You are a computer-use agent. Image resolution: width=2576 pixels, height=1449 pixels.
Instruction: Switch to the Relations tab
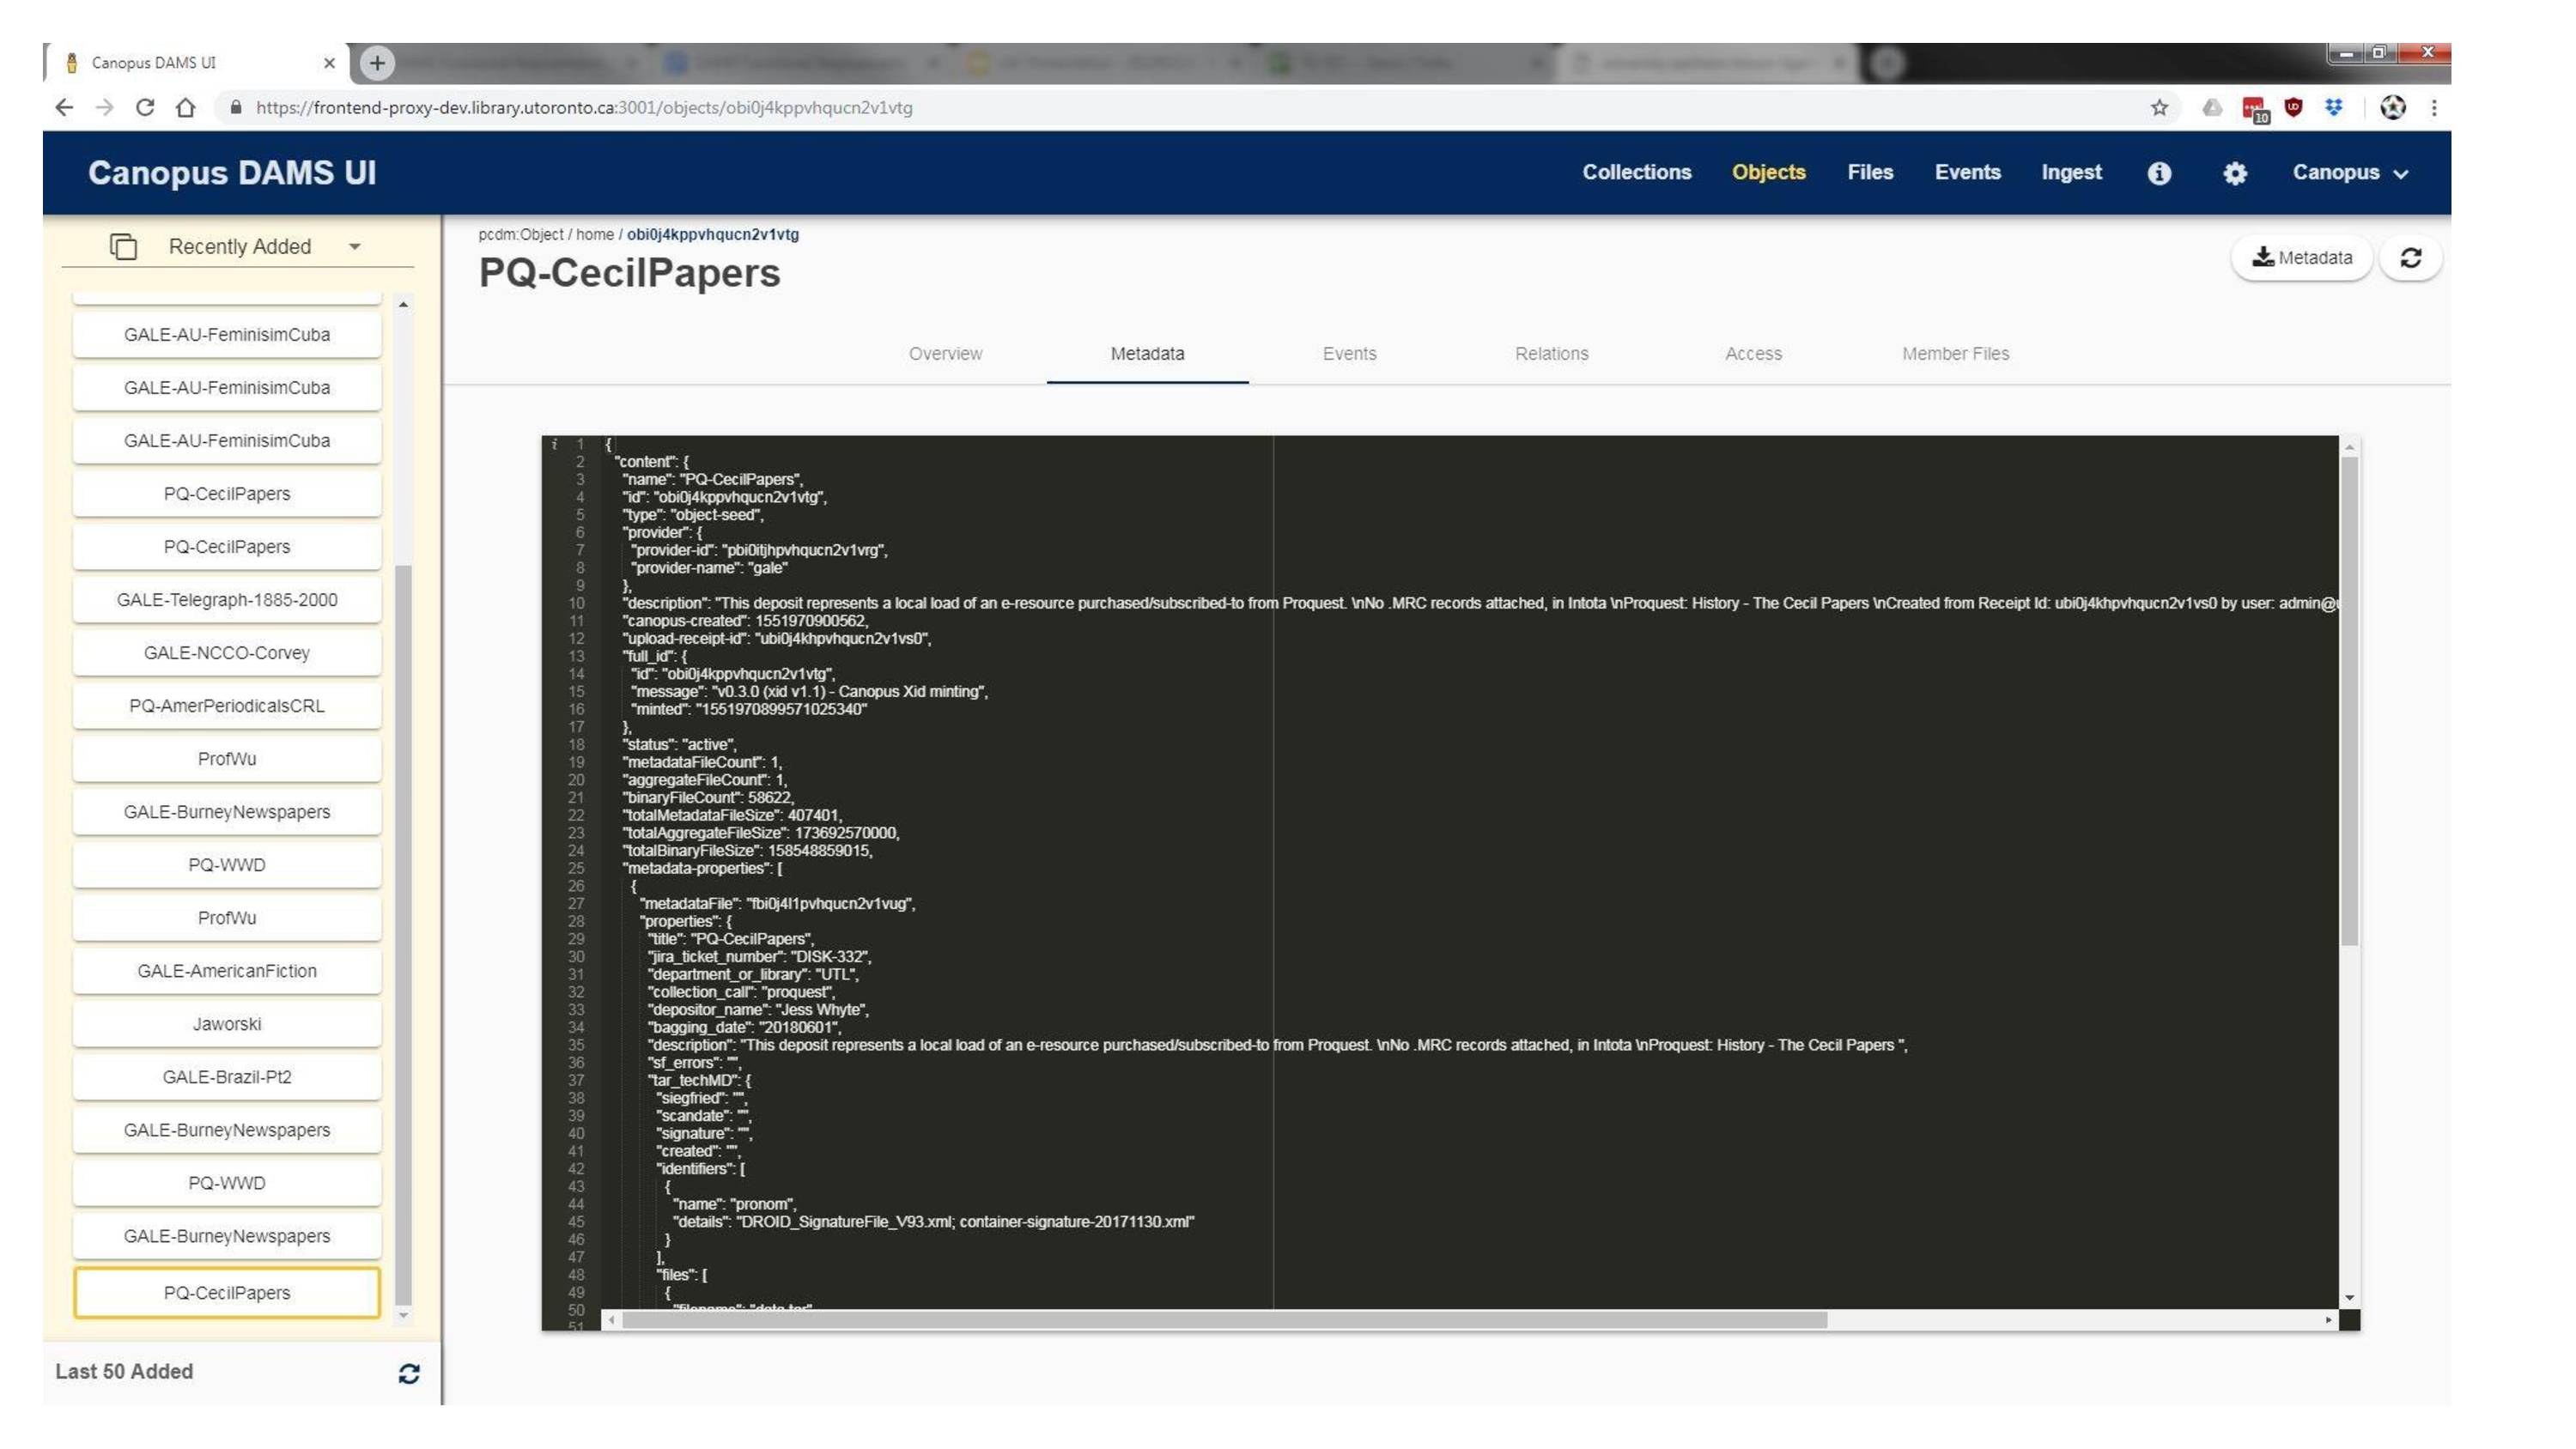pos(1551,353)
